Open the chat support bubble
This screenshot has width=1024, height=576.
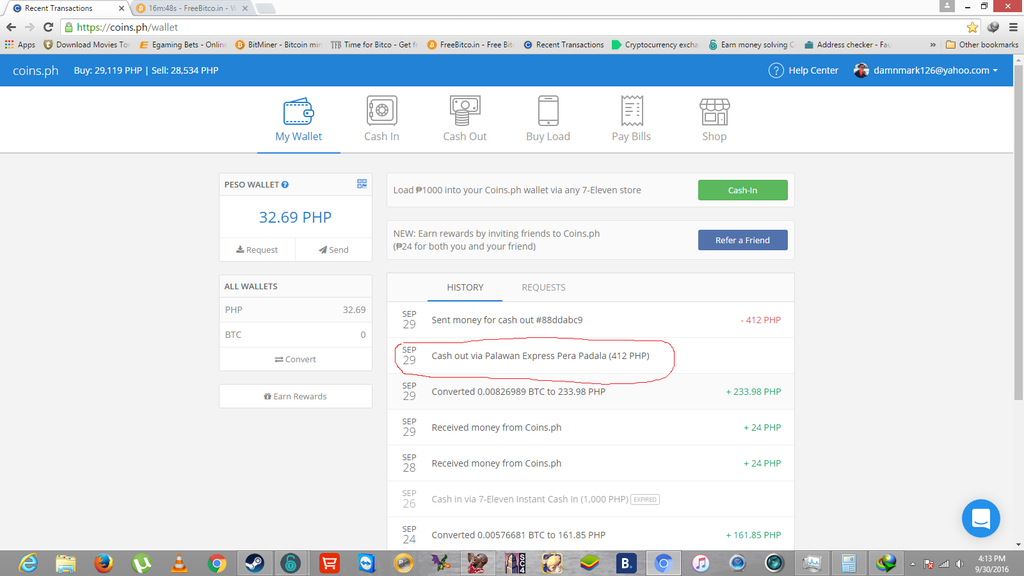[x=980, y=518]
